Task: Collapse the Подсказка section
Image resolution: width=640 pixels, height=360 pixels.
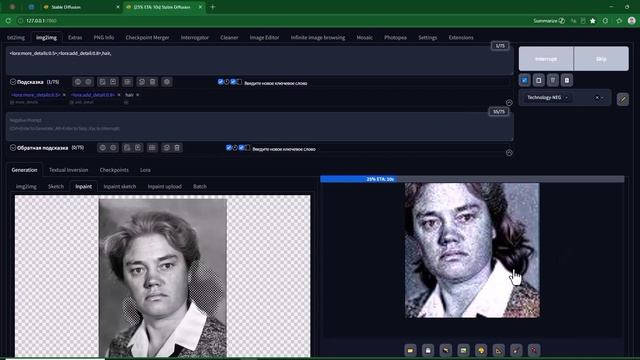Action: tap(13, 82)
